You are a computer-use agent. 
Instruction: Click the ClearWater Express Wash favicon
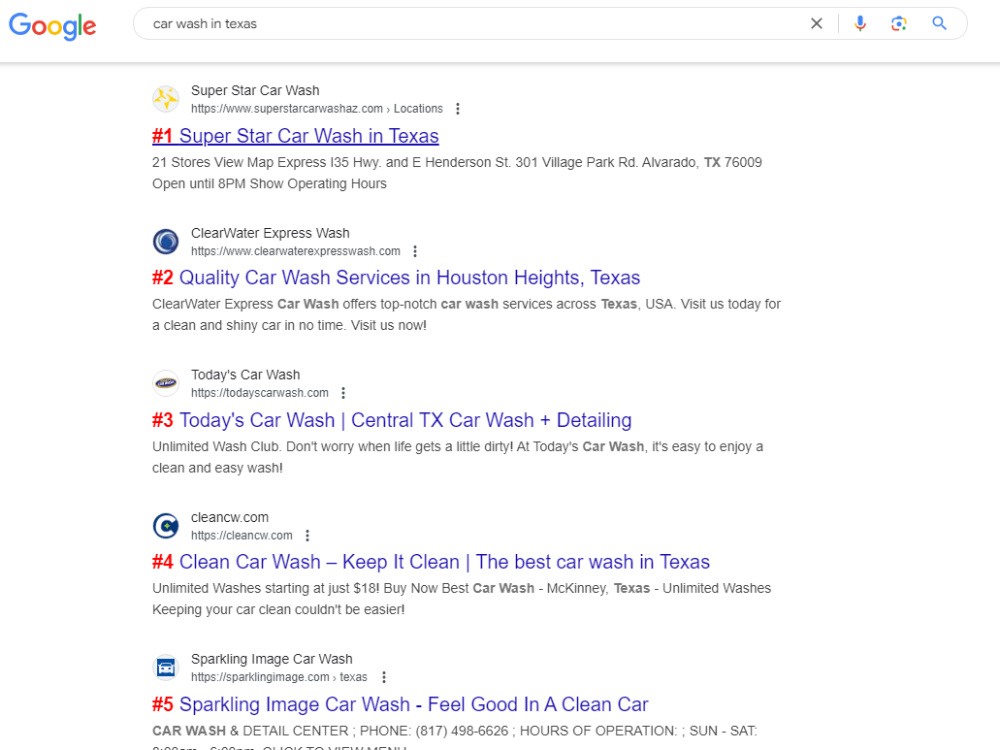pyautogui.click(x=166, y=241)
